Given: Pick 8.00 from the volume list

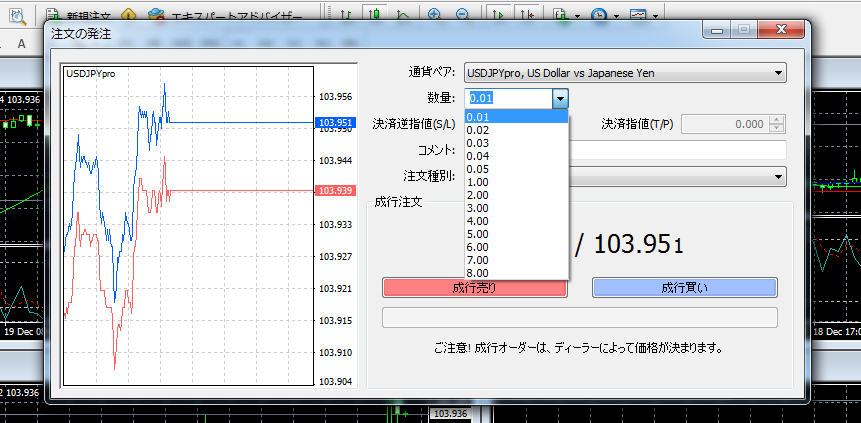Looking at the screenshot, I should 516,273.
